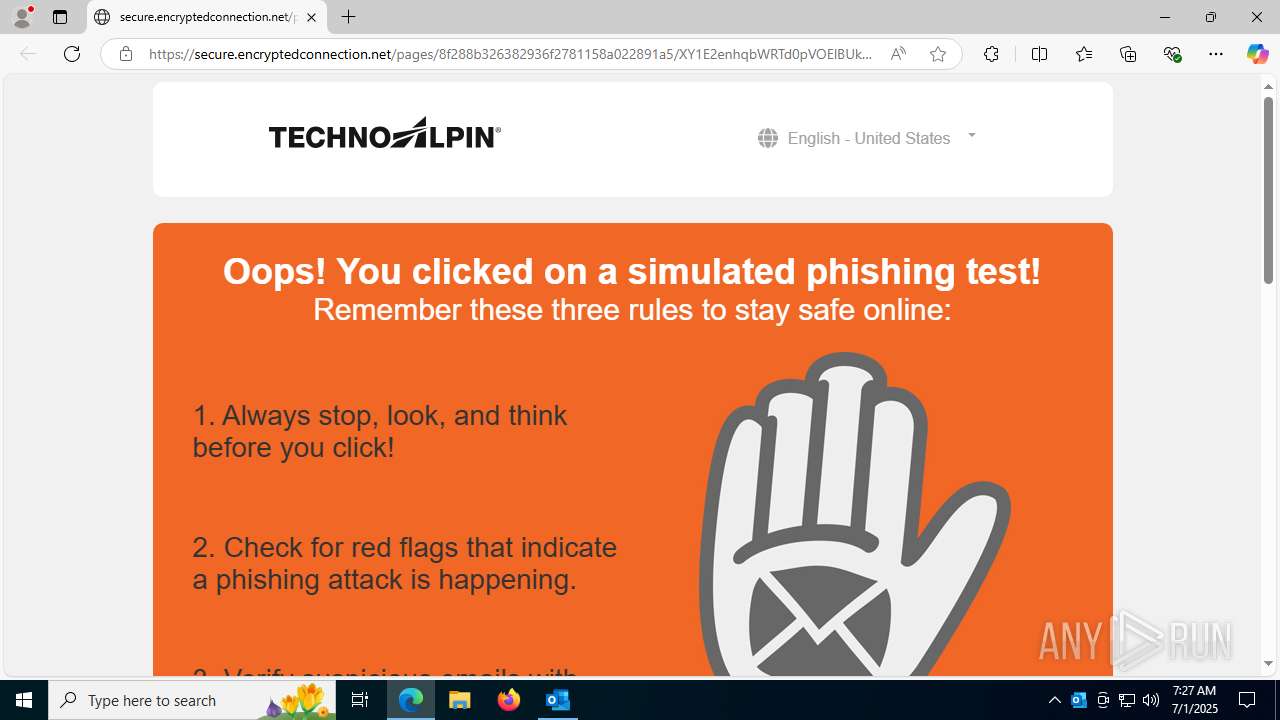
Task: Launch Copilot sidebar
Action: click(x=1257, y=54)
